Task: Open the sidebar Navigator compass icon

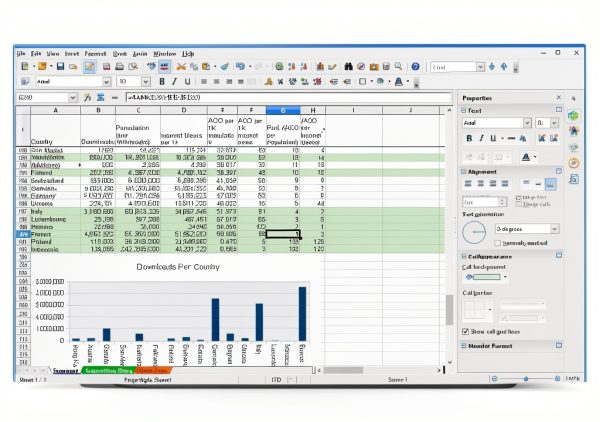Action: pos(573,163)
